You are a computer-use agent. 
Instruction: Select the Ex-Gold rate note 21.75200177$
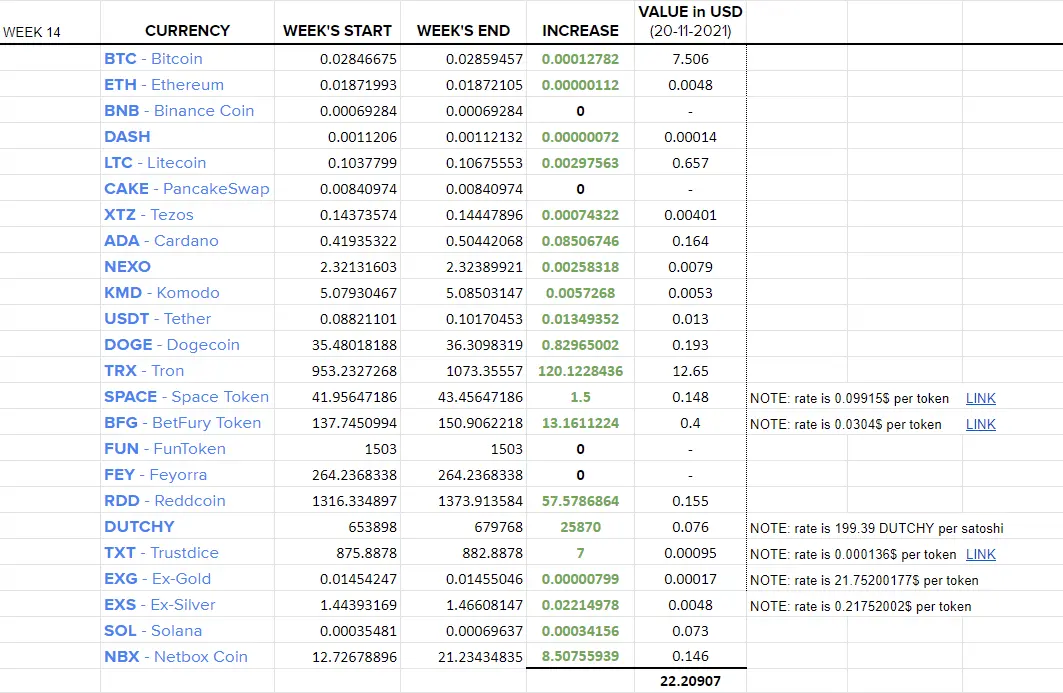pyautogui.click(x=864, y=580)
